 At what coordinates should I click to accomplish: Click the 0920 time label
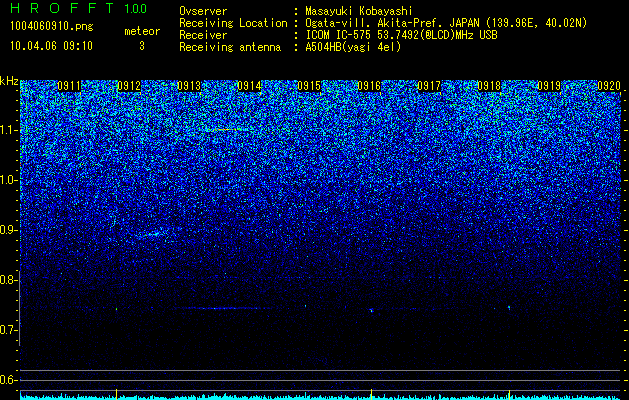[x=609, y=86]
